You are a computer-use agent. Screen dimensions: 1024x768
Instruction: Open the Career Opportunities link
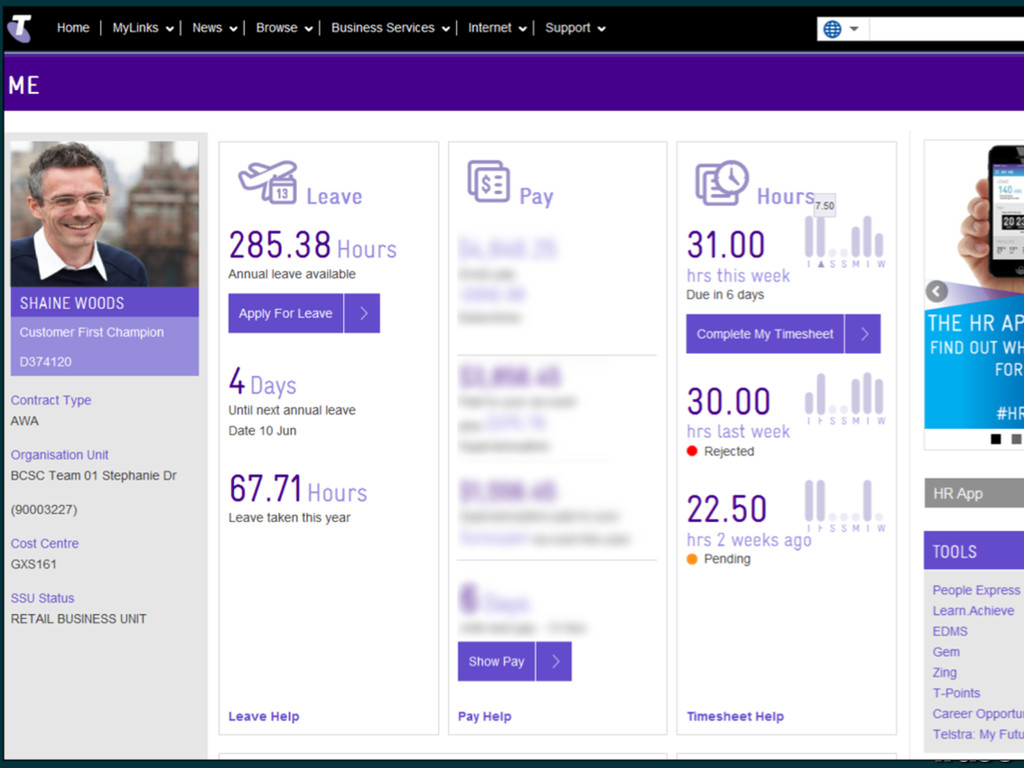[x=978, y=714]
